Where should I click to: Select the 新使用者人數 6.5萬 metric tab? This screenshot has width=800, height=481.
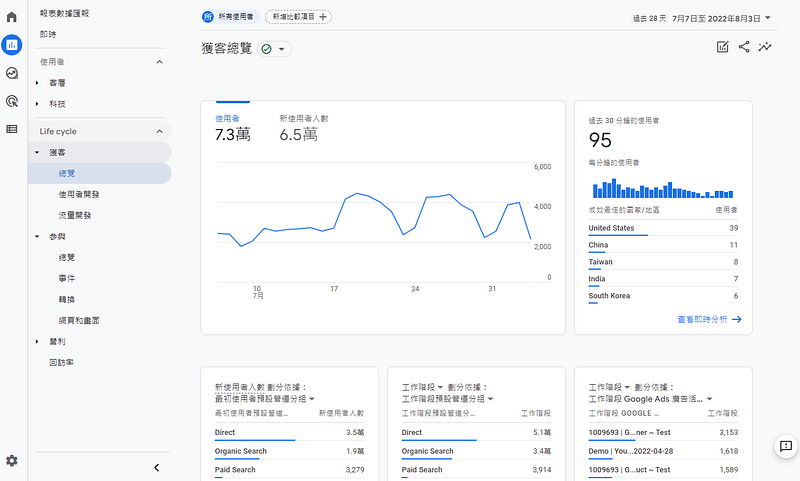point(304,128)
